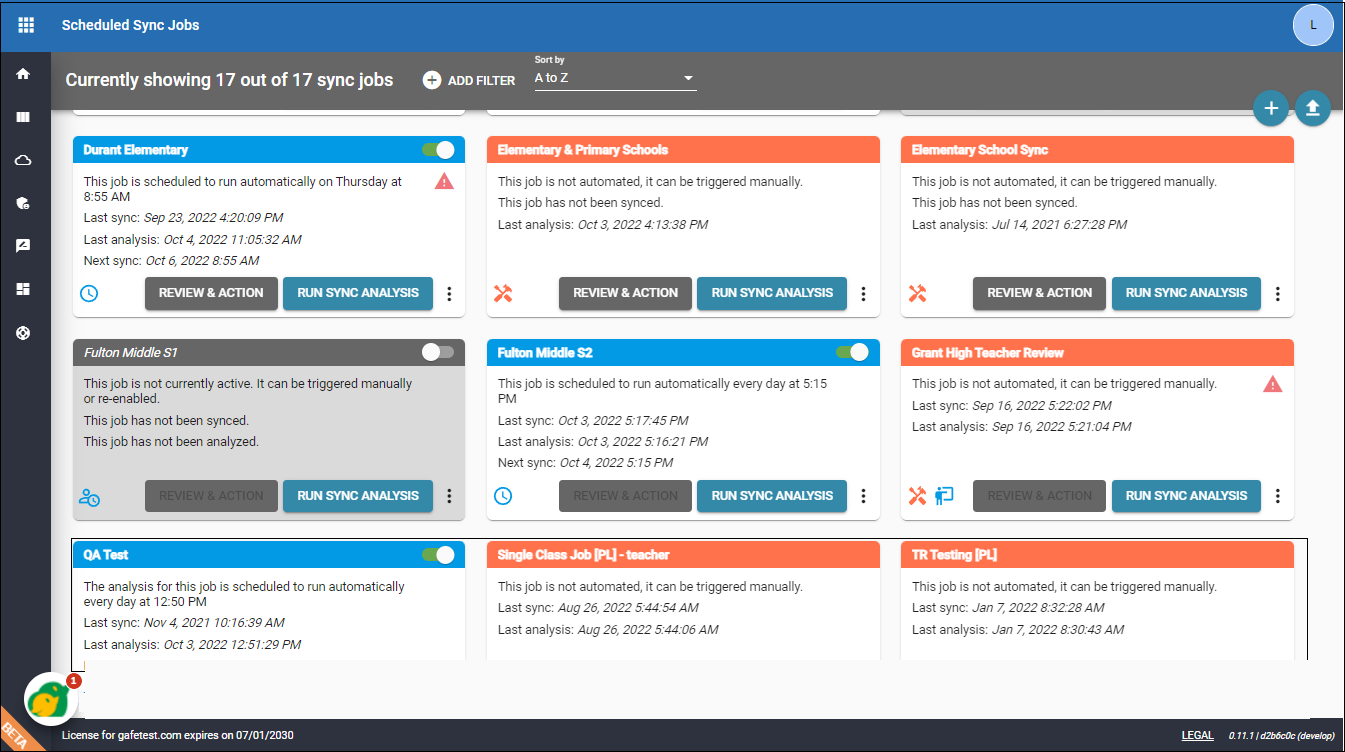This screenshot has width=1345, height=752.
Task: Open the cloud icon in sidebar
Action: point(23,160)
